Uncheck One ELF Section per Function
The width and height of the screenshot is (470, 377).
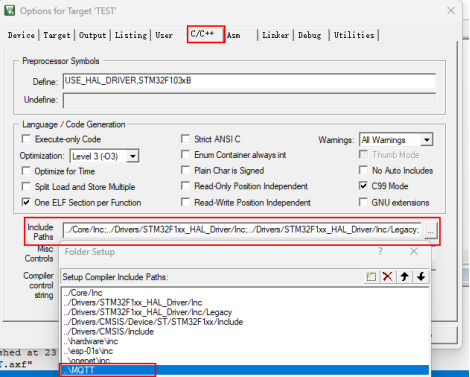click(x=26, y=202)
